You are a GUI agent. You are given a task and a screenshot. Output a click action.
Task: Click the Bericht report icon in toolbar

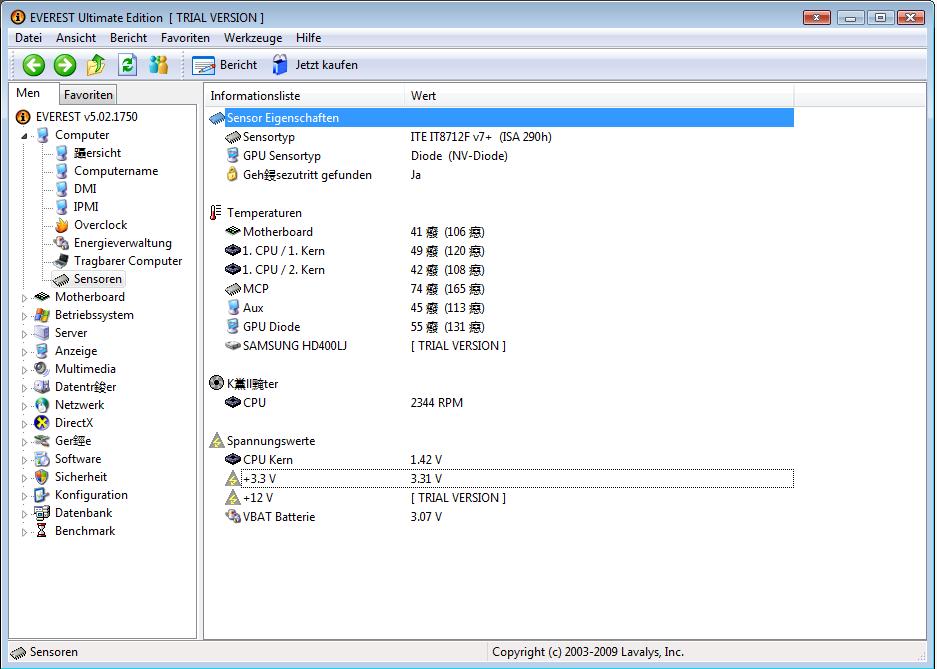point(204,65)
